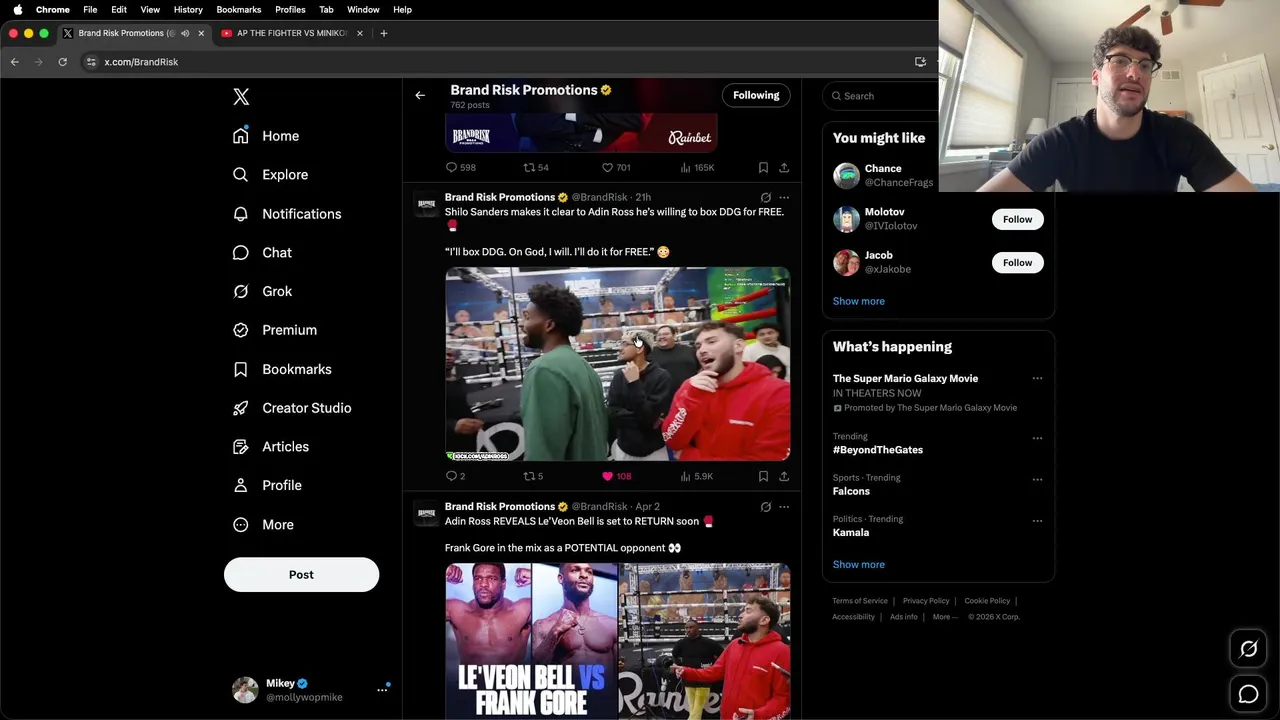Like the post with 701 likes
This screenshot has width=1280, height=720.
pyautogui.click(x=616, y=168)
